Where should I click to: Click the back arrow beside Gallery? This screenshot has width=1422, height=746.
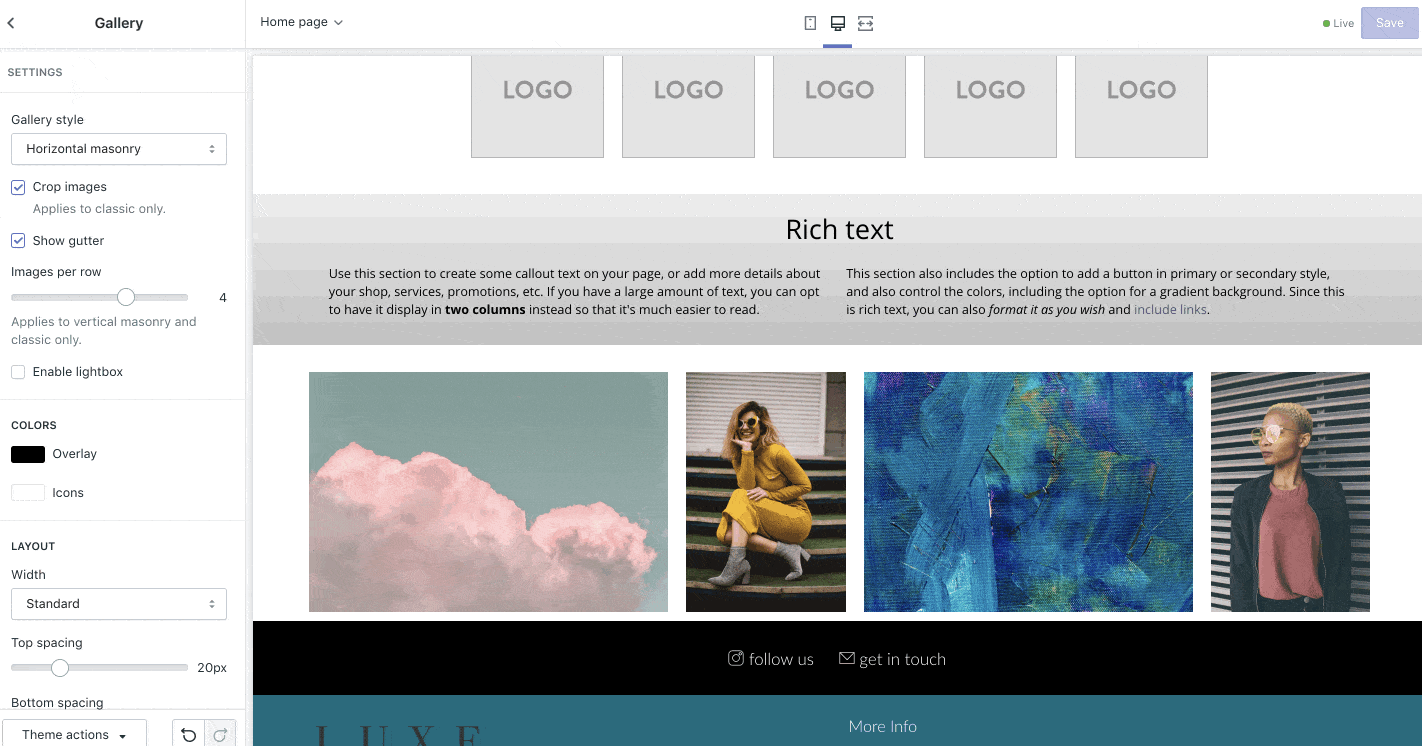click(x=11, y=23)
